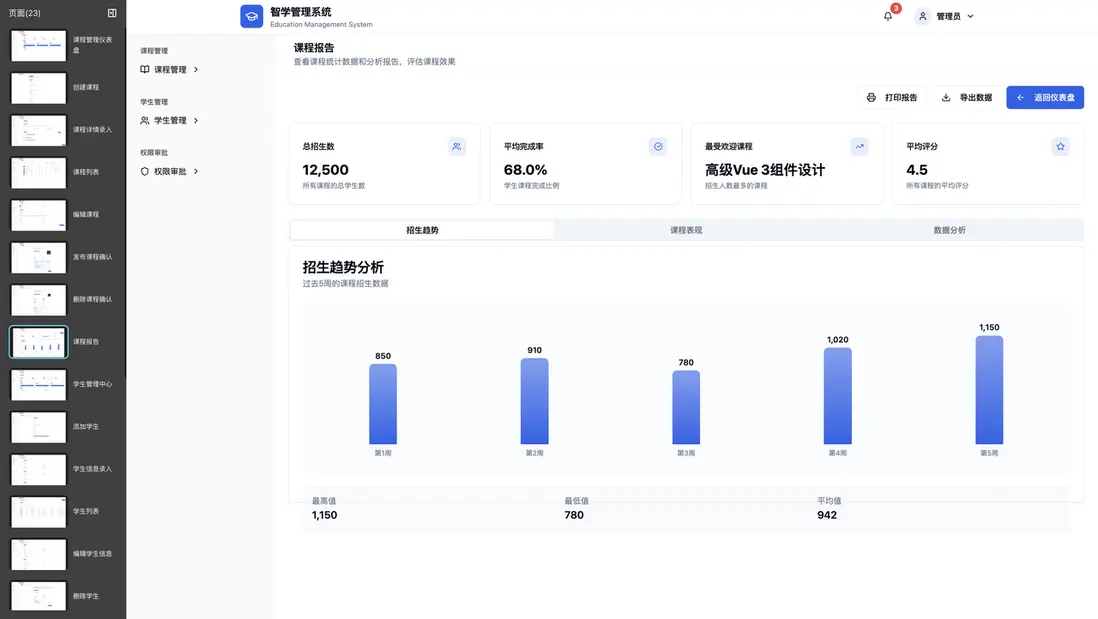
Task: Click the red badge showing 3 notifications
Action: click(896, 8)
